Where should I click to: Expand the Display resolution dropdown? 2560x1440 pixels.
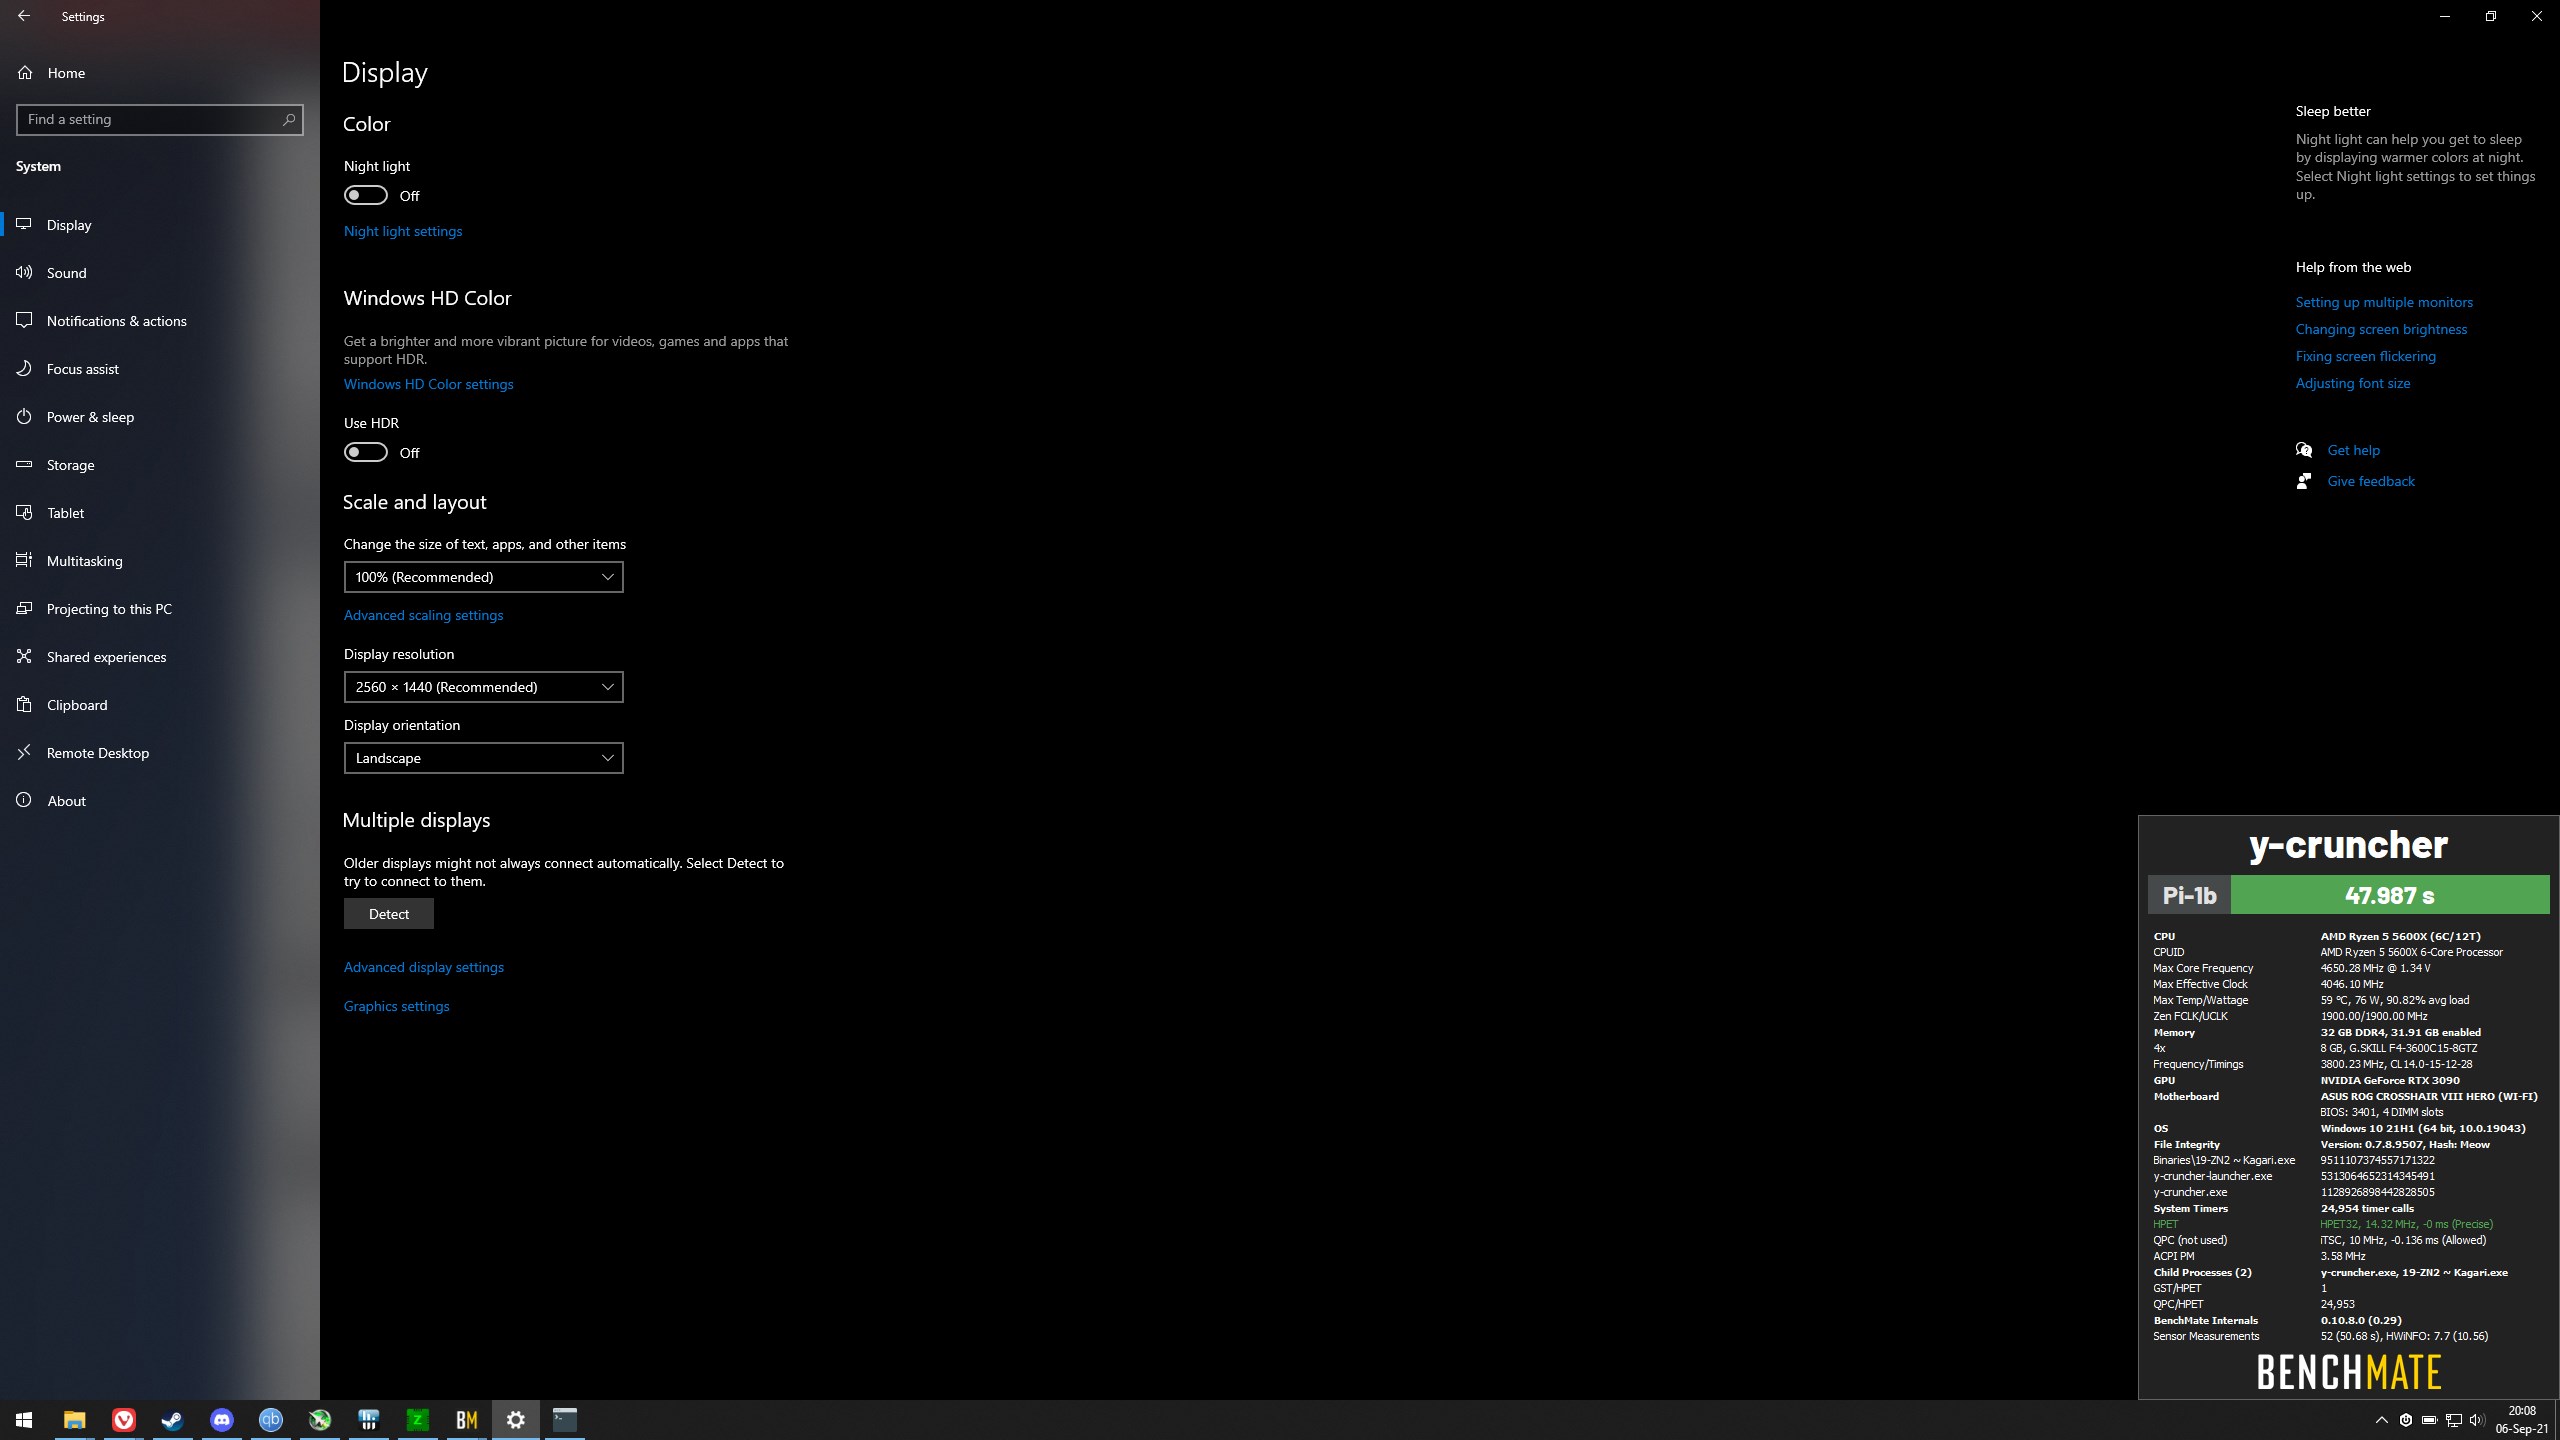click(484, 687)
